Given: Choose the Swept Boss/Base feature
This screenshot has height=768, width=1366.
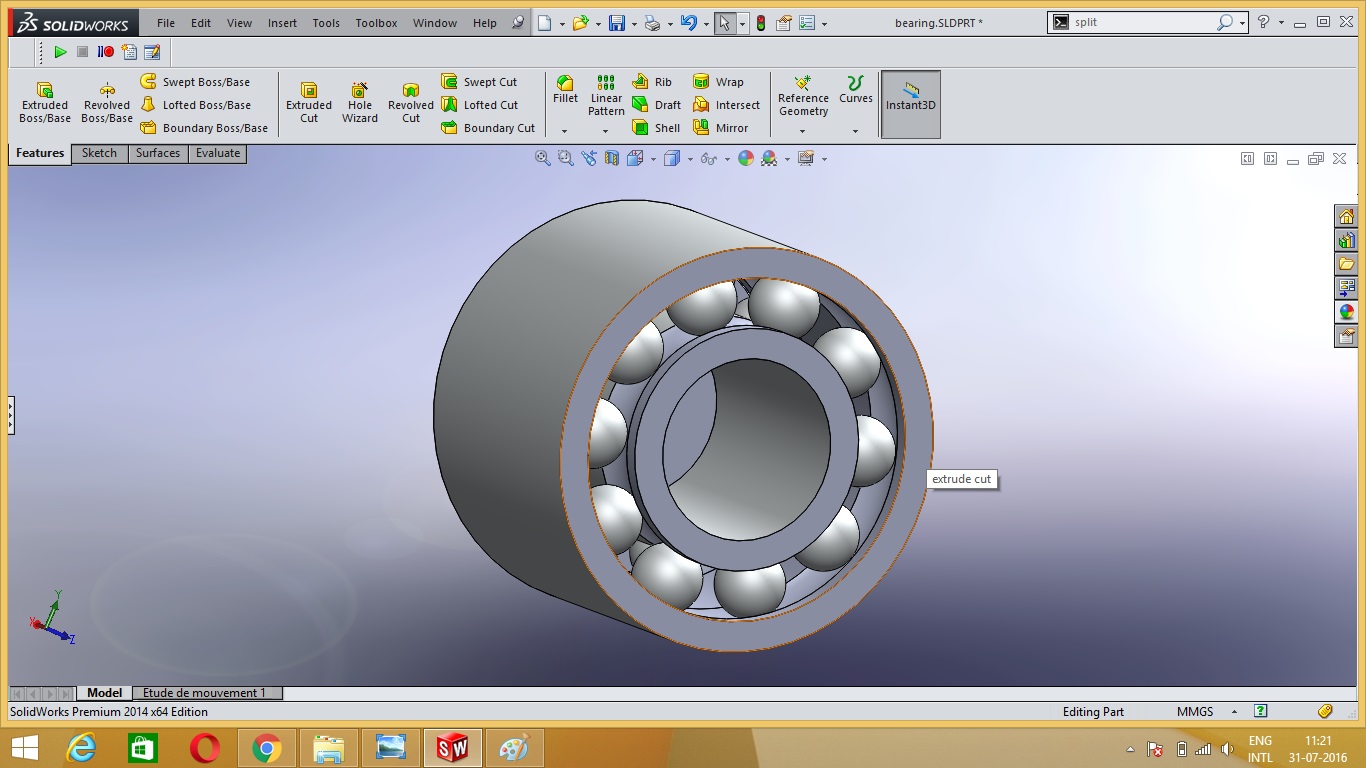Looking at the screenshot, I should pyautogui.click(x=195, y=82).
